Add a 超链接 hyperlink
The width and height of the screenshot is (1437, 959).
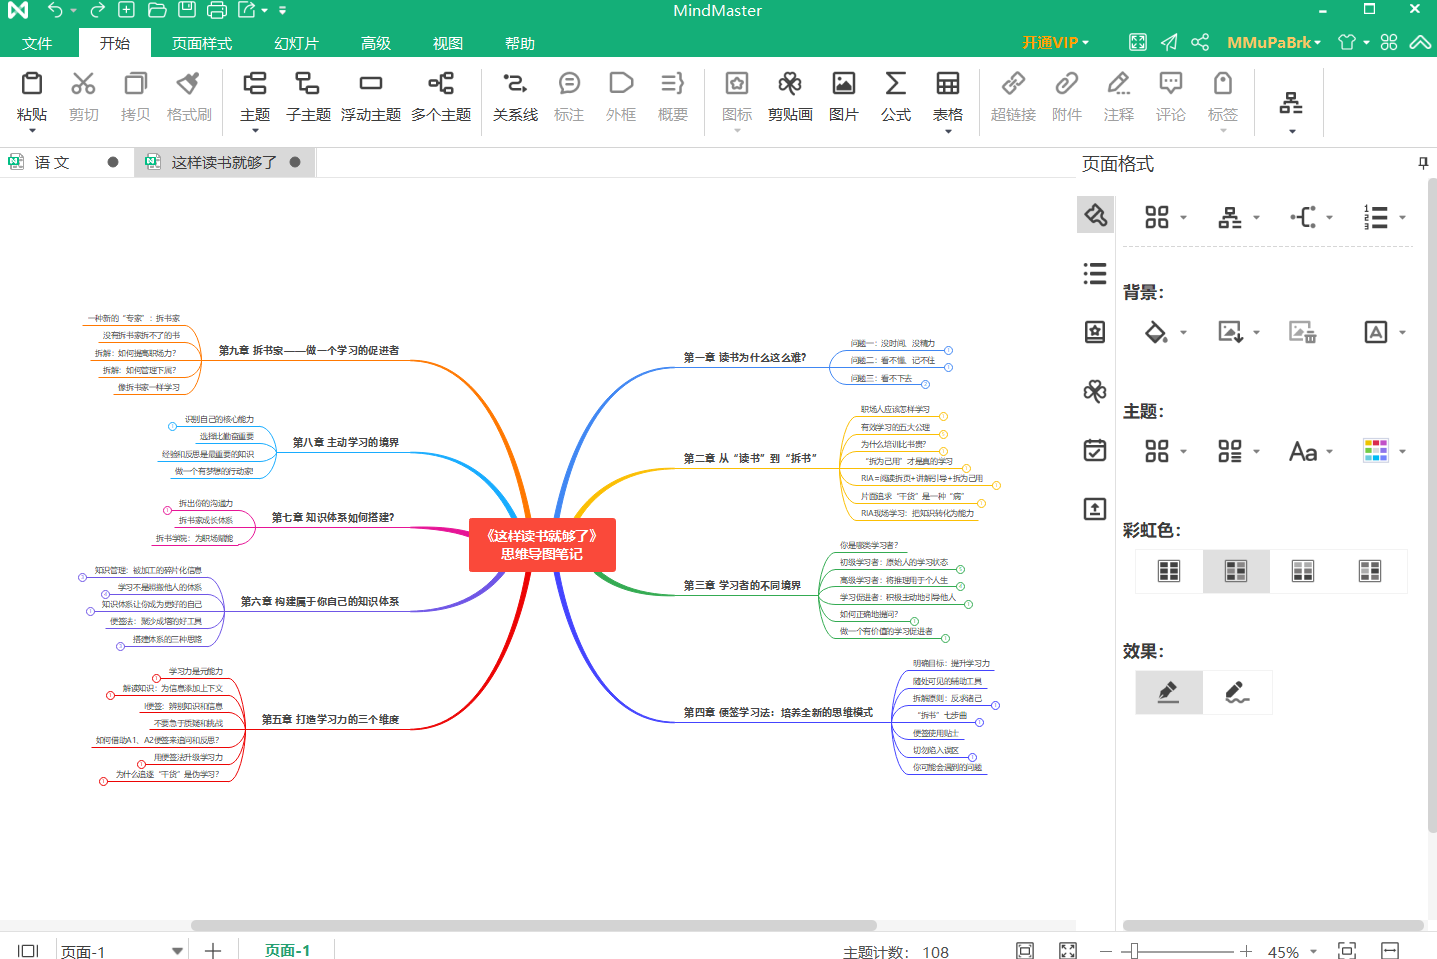click(1013, 97)
